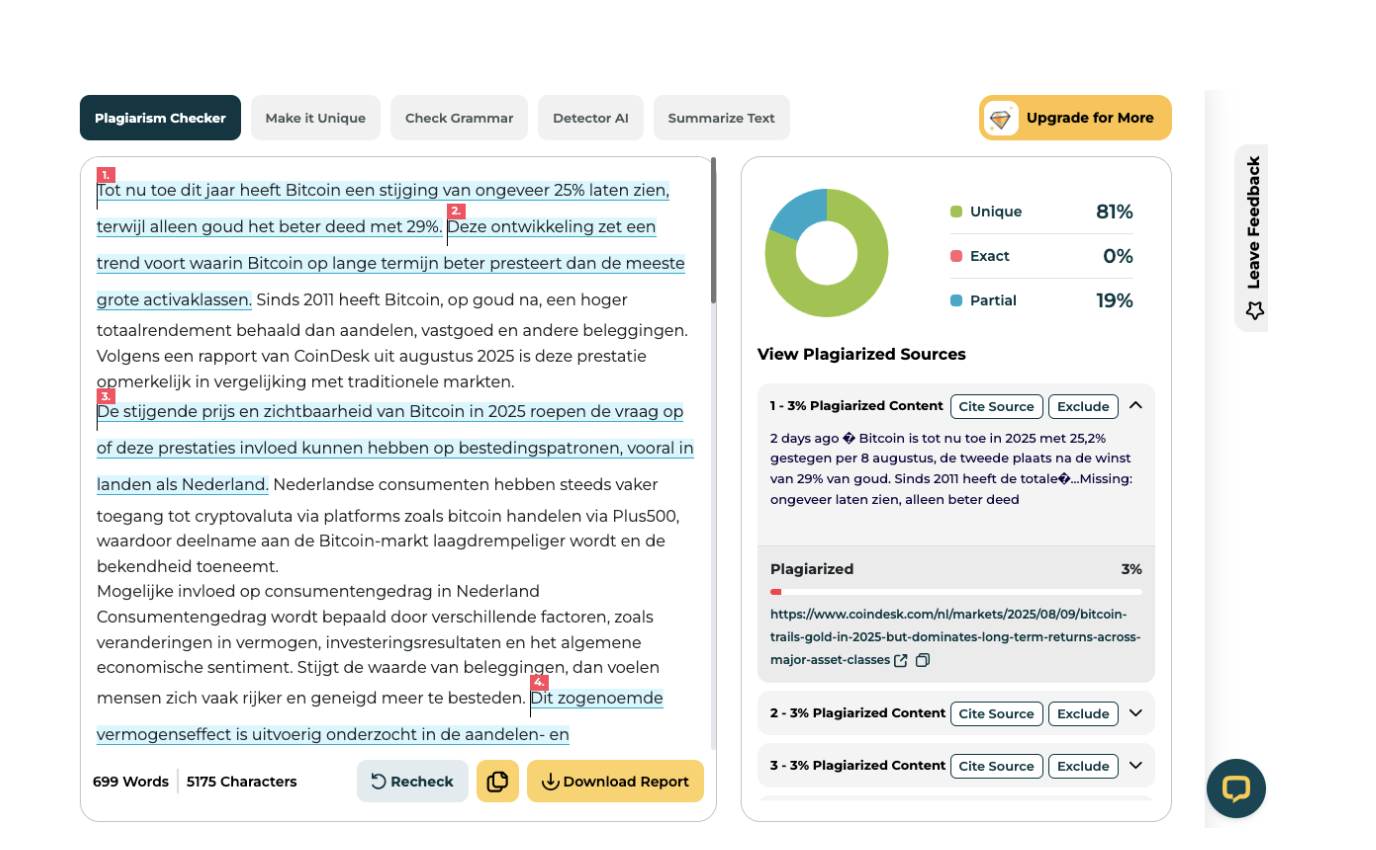Expand the 3 - 3% Plagiarized Content section

(x=1135, y=765)
